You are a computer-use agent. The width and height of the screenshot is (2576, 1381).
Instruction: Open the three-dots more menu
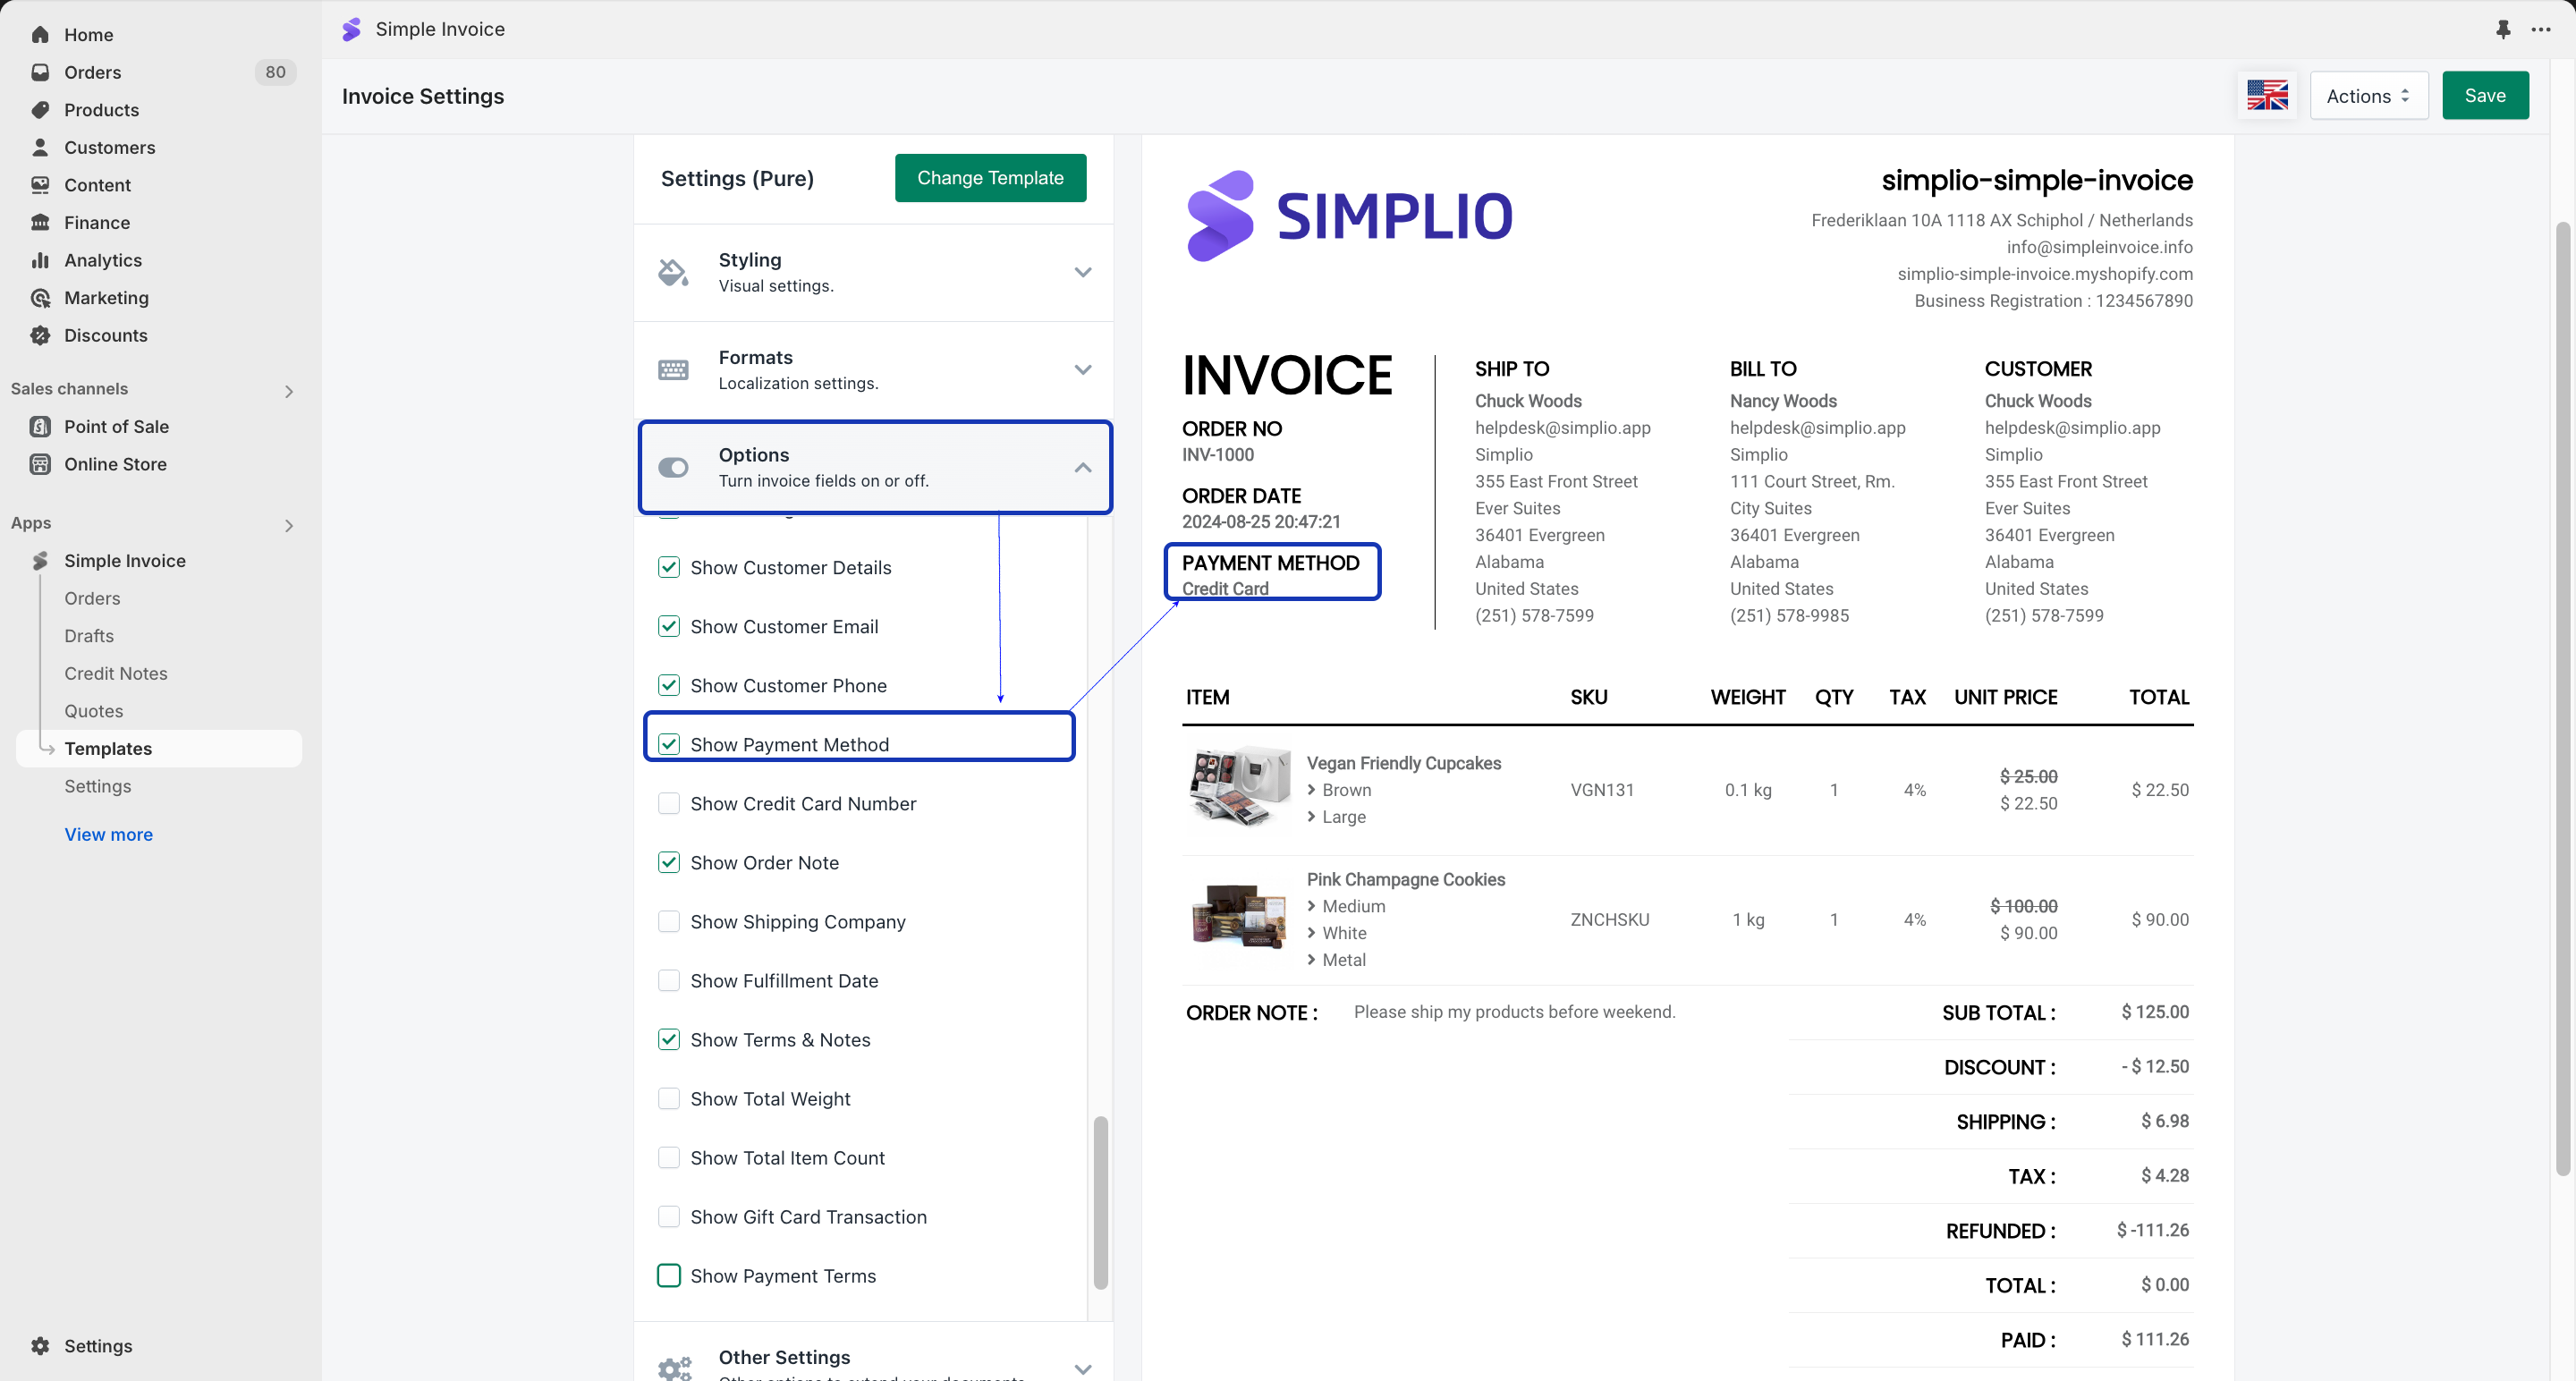coord(2540,29)
